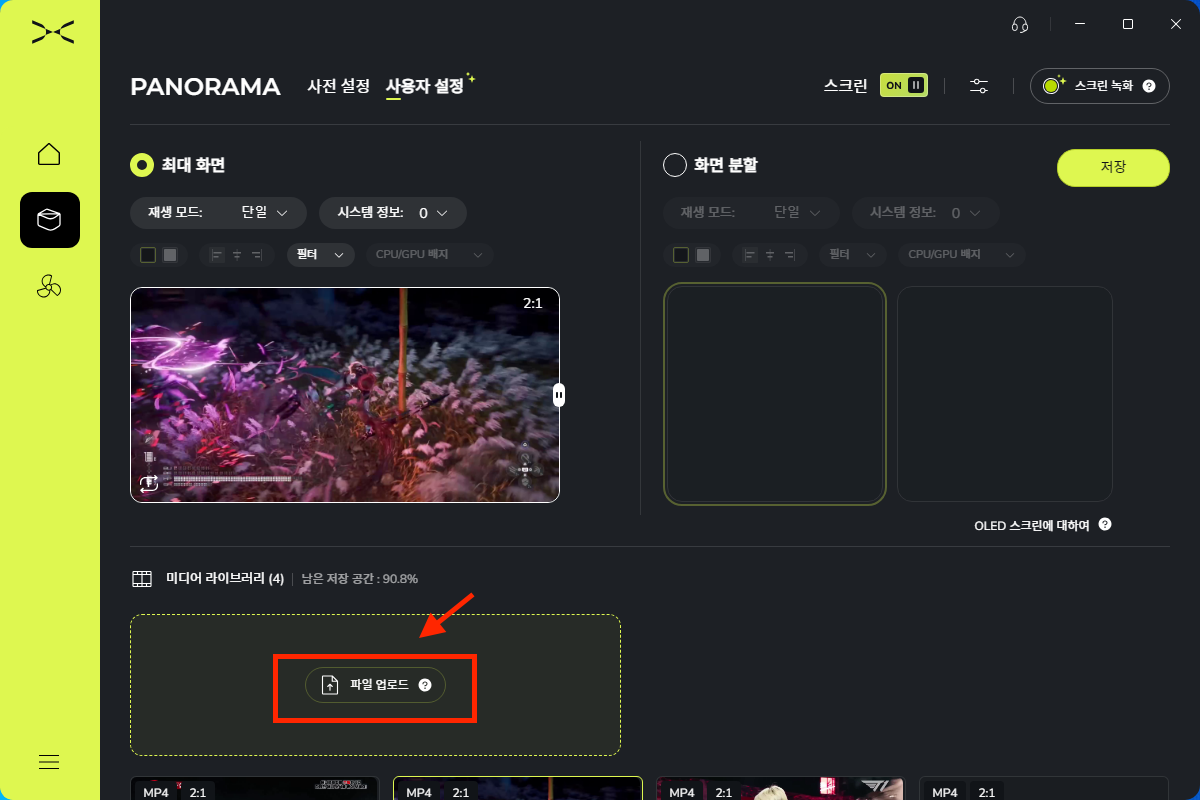Click help icon beside OLED 스크린에 대하여
Viewport: 1200px width, 800px height.
click(x=1105, y=524)
